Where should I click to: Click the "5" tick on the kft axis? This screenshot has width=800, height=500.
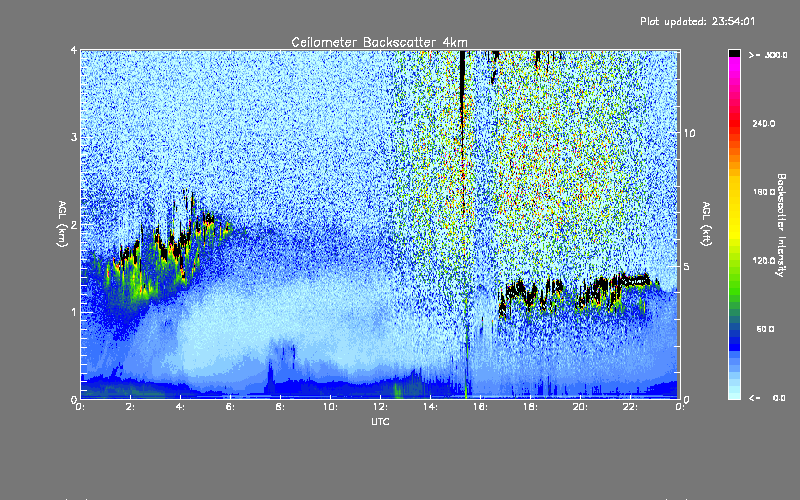pos(687,266)
